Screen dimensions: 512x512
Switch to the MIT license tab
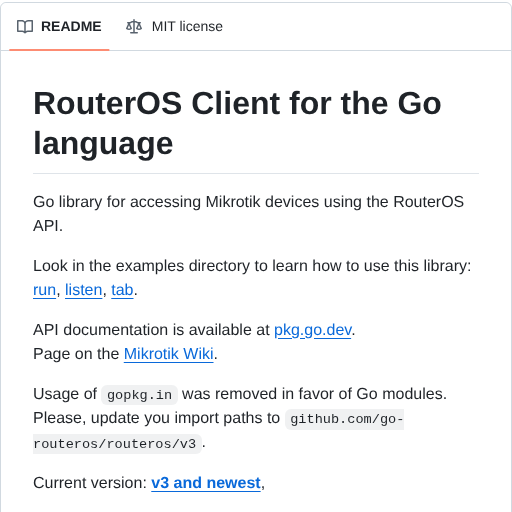coord(174,27)
